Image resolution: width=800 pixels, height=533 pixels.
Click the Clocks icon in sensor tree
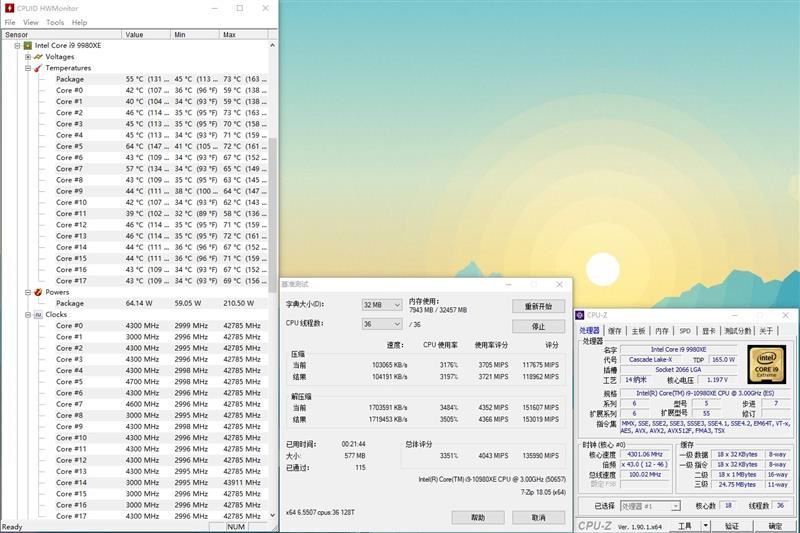[x=38, y=315]
